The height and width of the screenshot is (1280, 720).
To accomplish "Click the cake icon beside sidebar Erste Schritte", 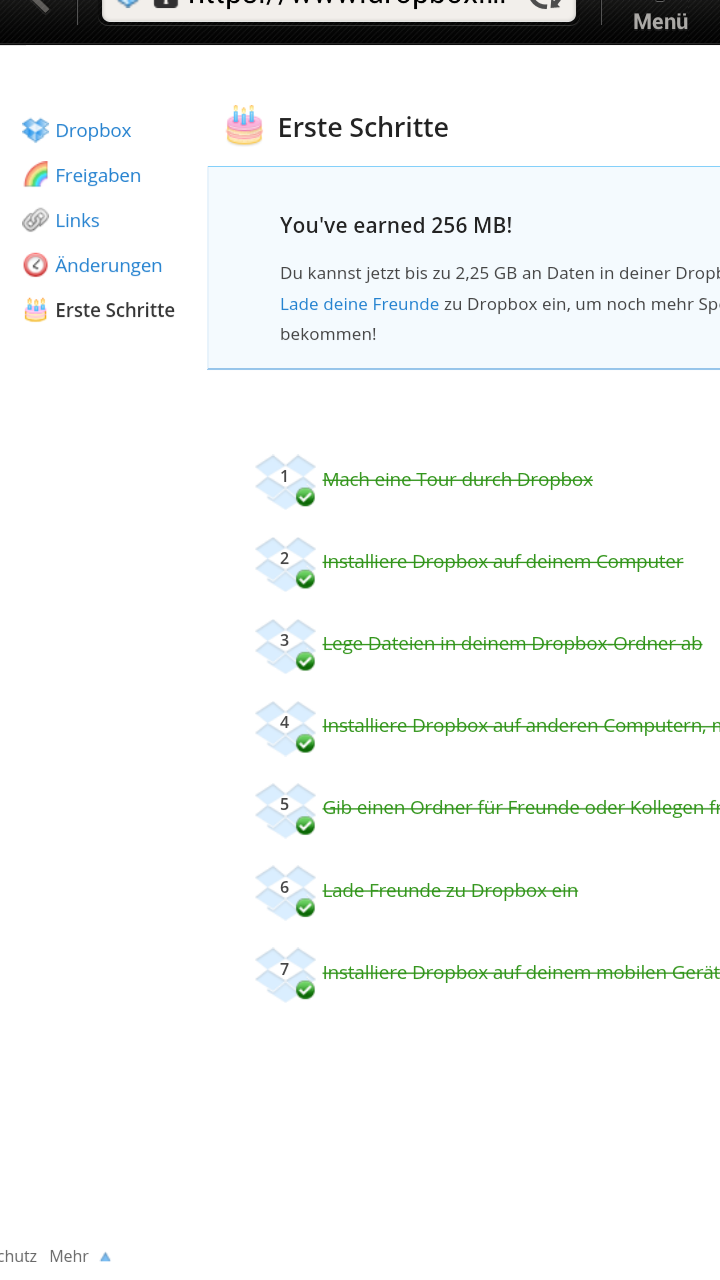I will (x=35, y=310).
